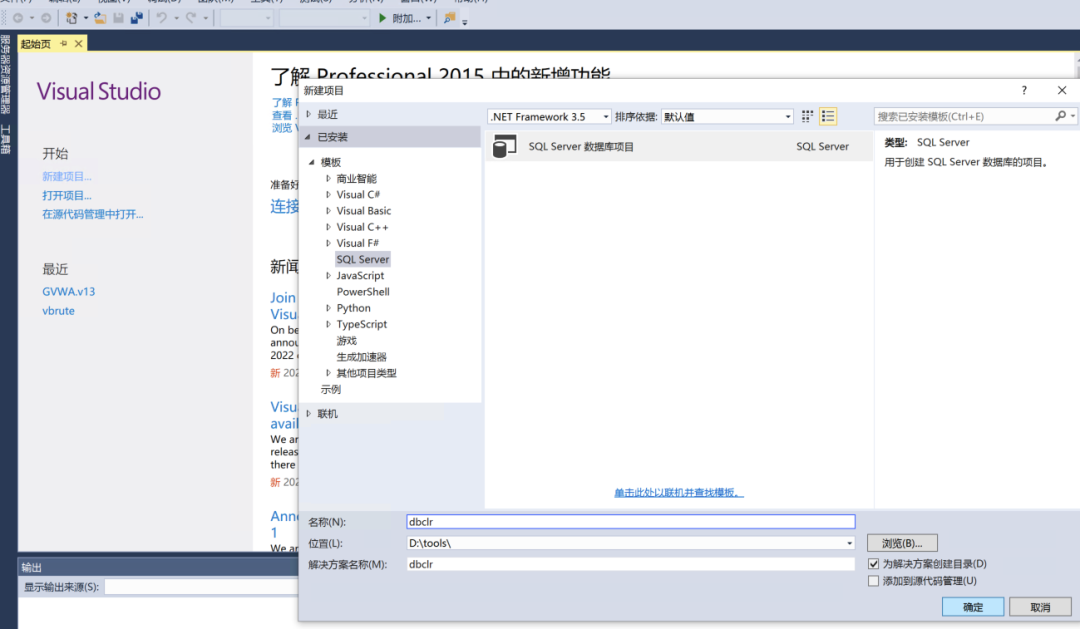This screenshot has width=1080, height=629.
Task: Expand the Visual C# node
Action: pyautogui.click(x=328, y=195)
